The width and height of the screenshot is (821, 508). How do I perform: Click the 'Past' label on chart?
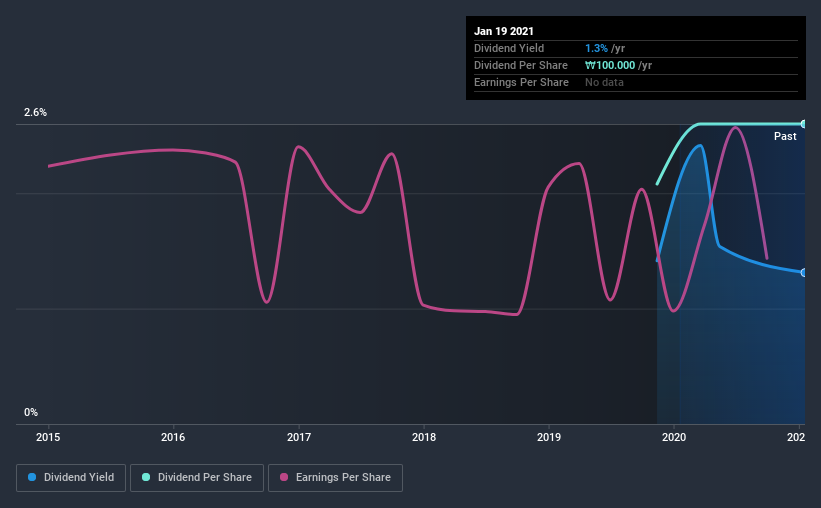785,136
